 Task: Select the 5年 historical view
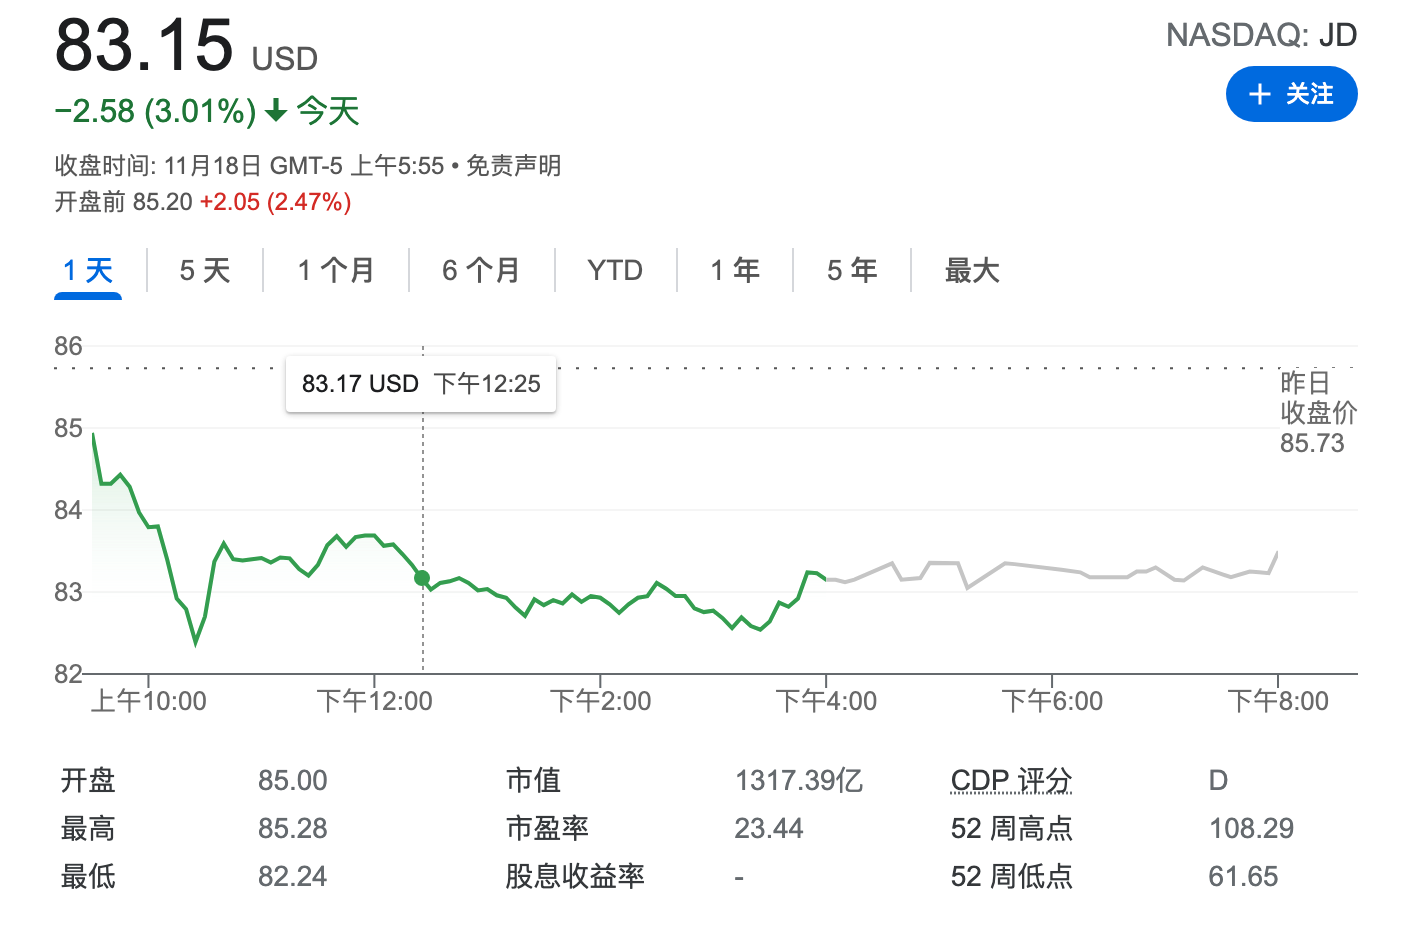point(851,270)
